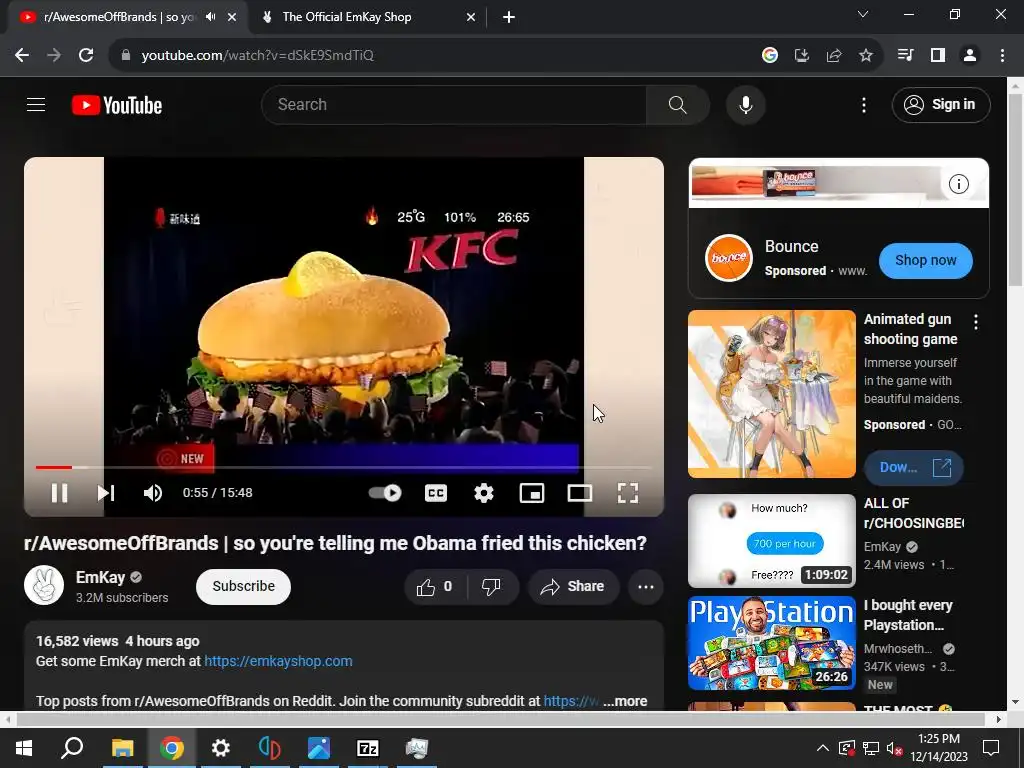Screen dimensions: 1024x768
Task: Reload the page
Action: point(86,56)
